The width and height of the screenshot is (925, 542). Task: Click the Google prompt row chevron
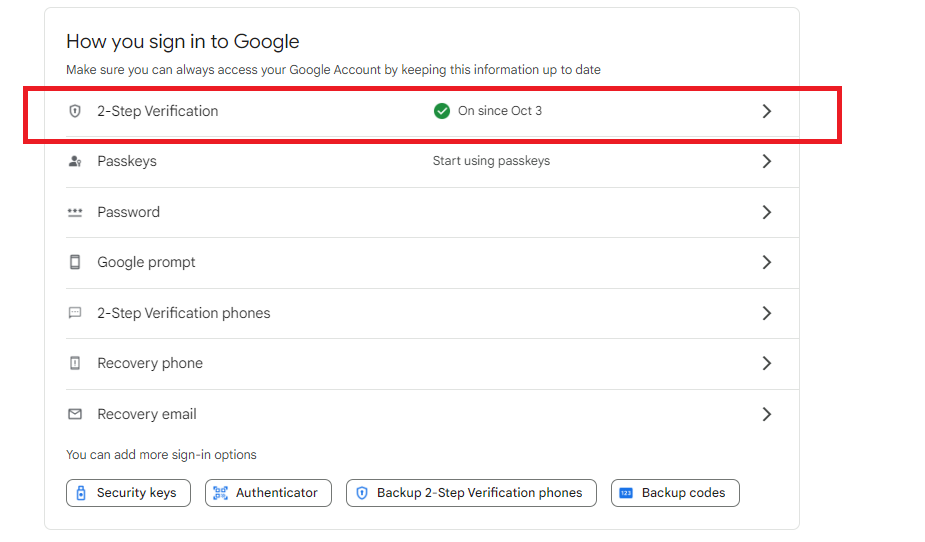pos(767,262)
